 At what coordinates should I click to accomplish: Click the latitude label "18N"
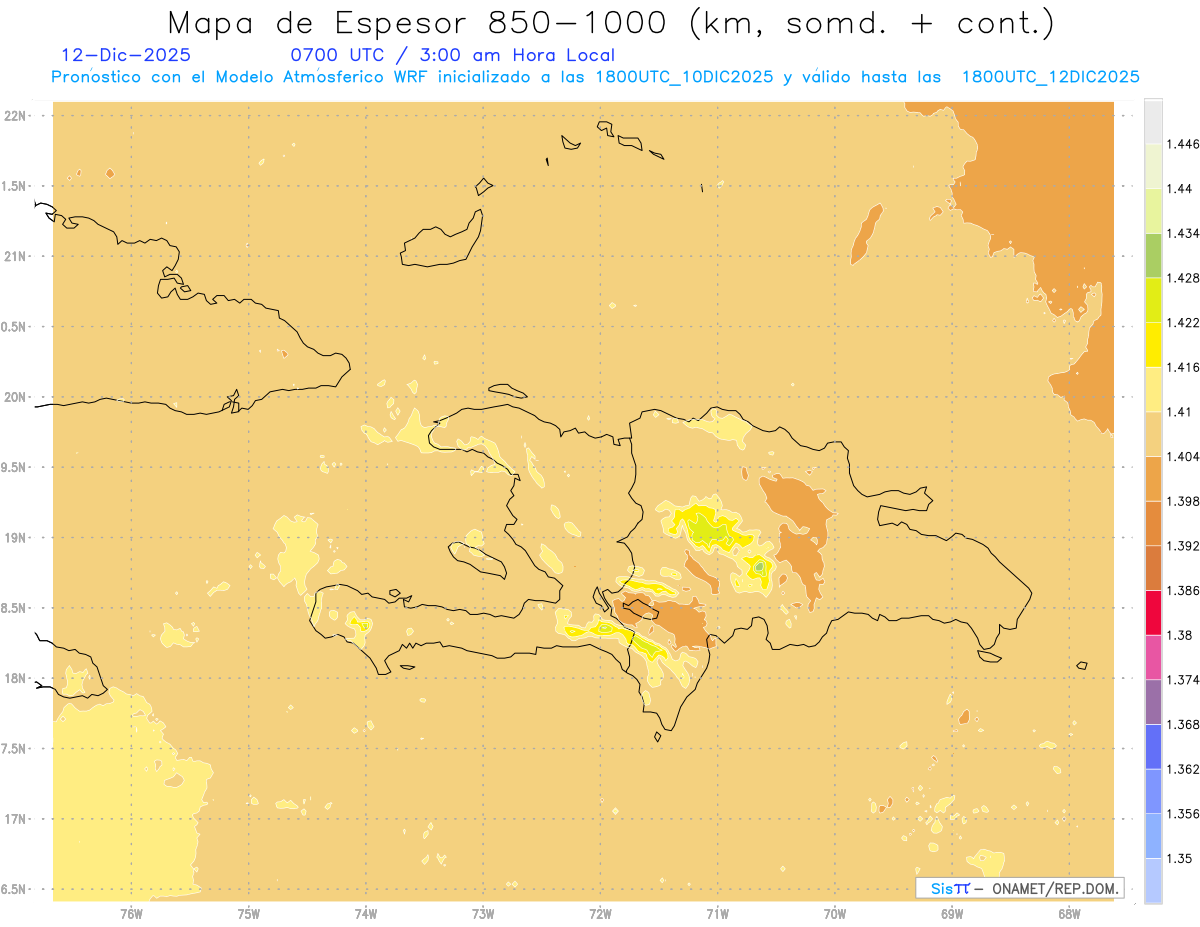pyautogui.click(x=17, y=679)
